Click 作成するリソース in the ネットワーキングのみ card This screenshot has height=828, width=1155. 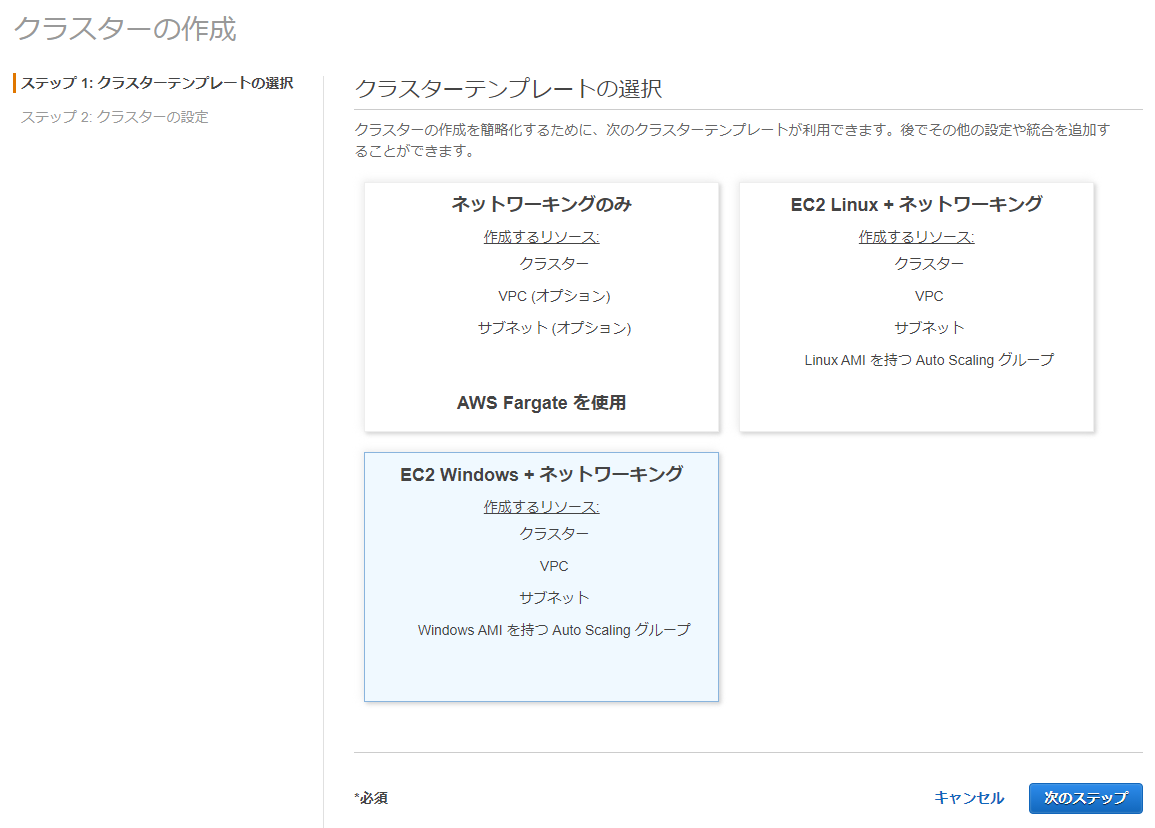[x=541, y=237]
